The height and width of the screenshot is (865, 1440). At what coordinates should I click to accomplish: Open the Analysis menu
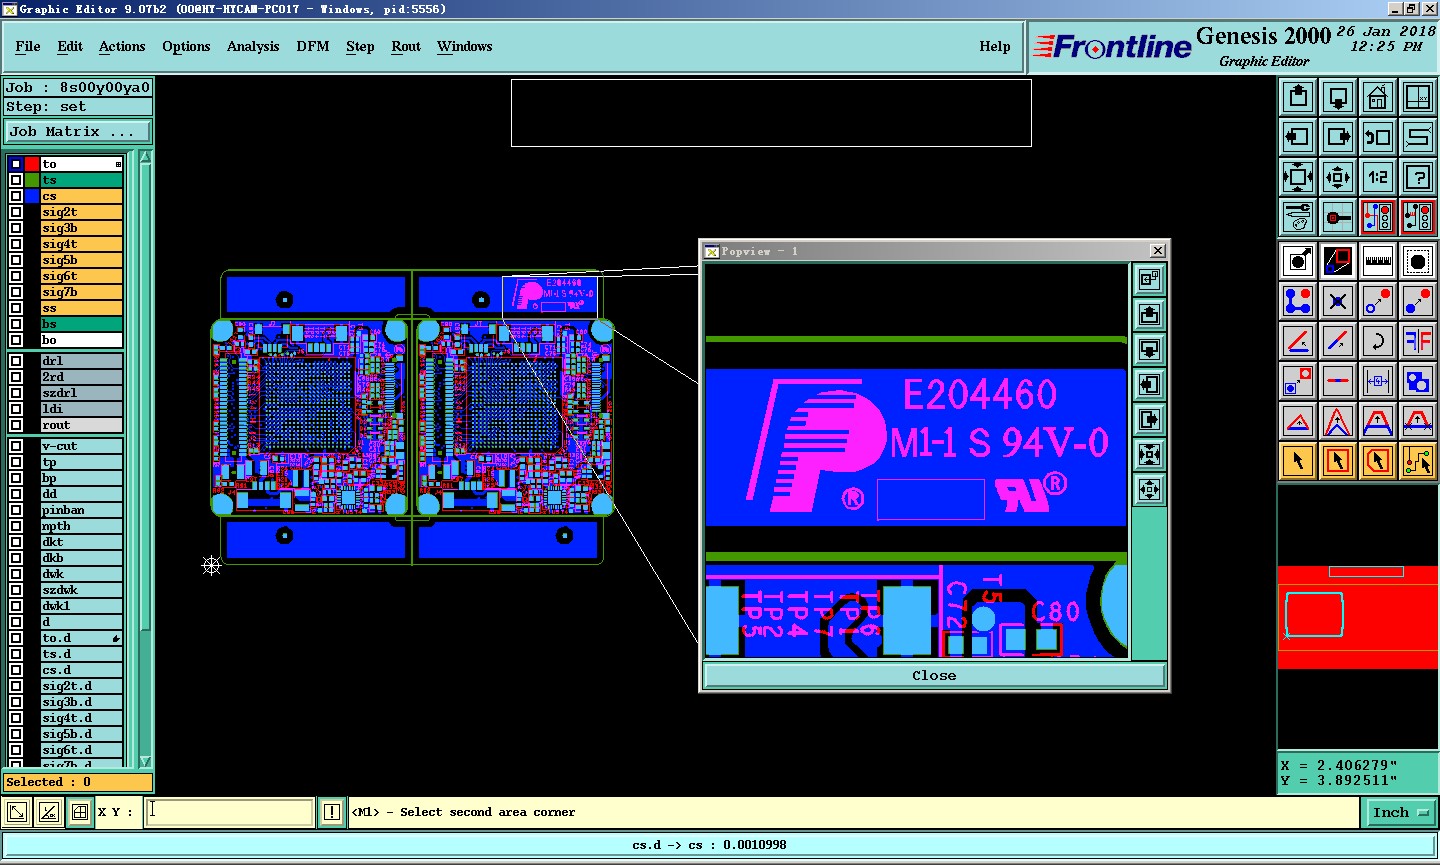tap(253, 46)
